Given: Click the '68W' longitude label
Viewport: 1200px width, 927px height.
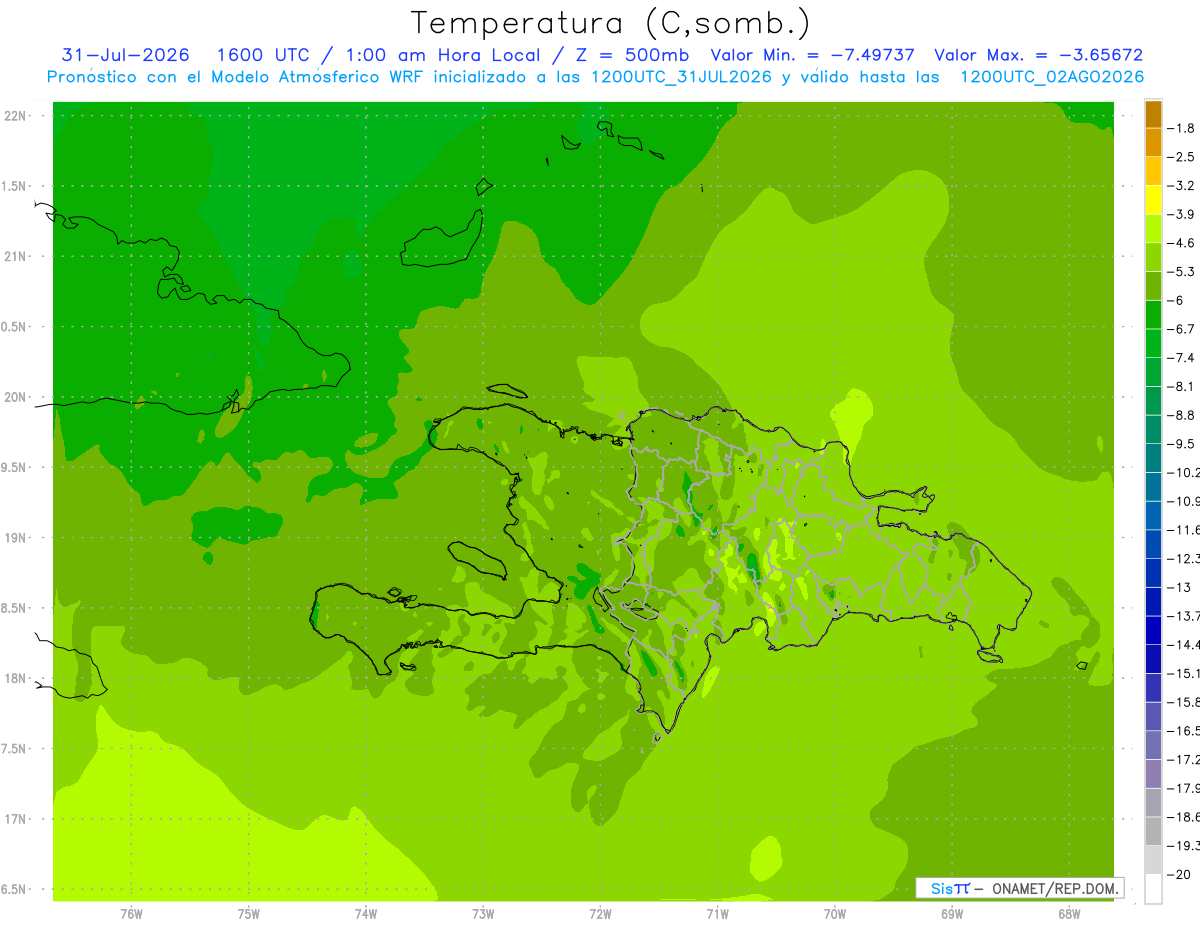Looking at the screenshot, I should pyautogui.click(x=1069, y=913).
